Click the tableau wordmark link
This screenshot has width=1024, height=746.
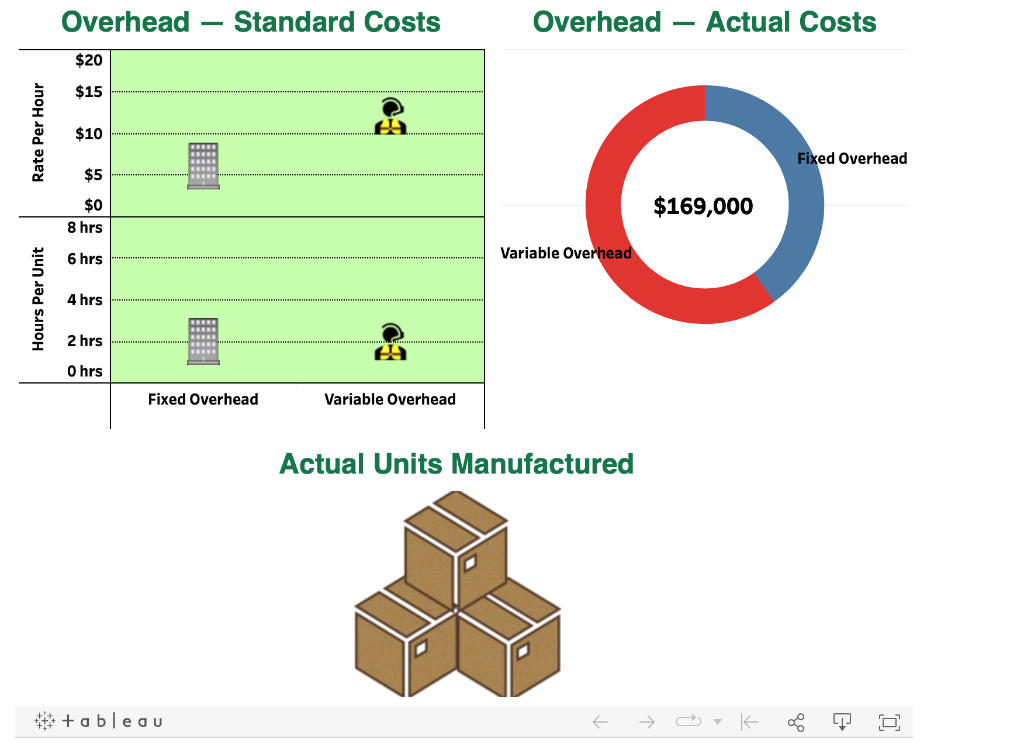(115, 721)
